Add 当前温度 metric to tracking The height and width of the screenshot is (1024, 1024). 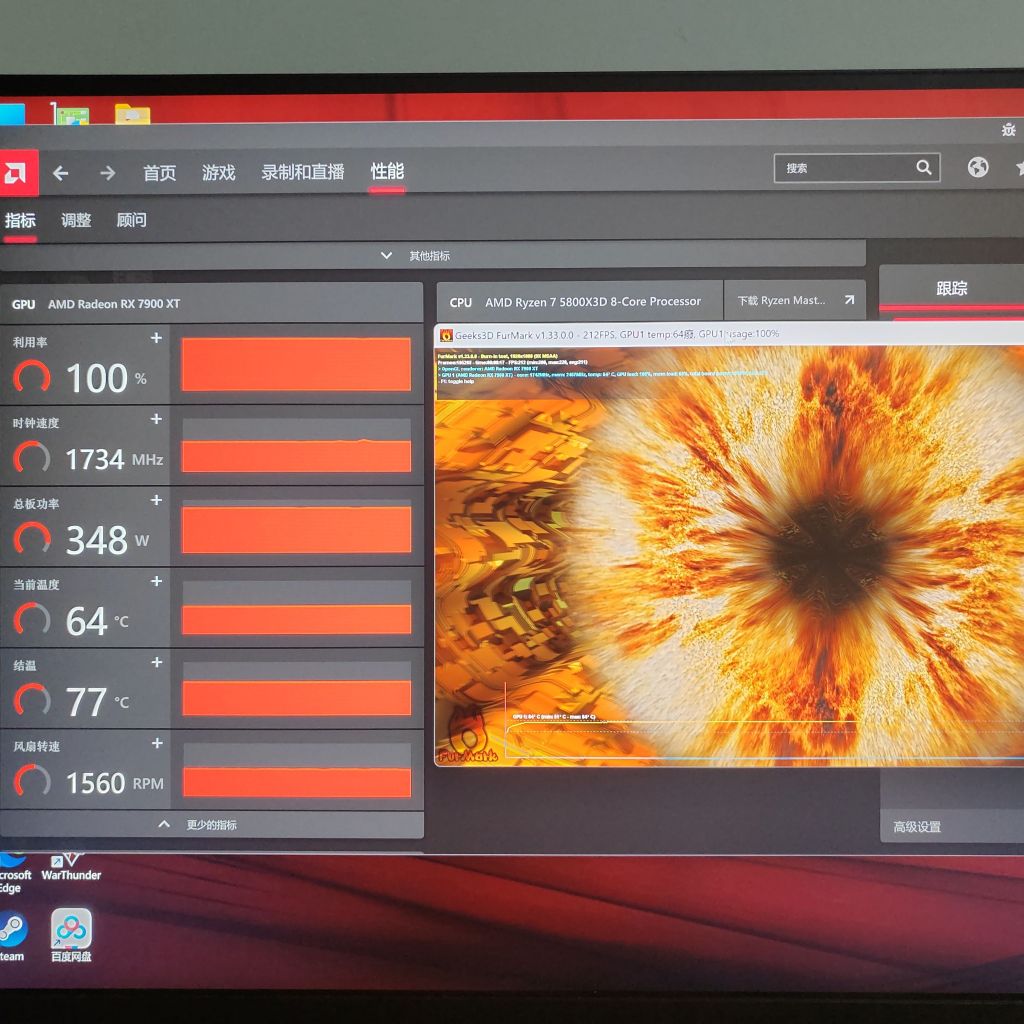(x=156, y=581)
